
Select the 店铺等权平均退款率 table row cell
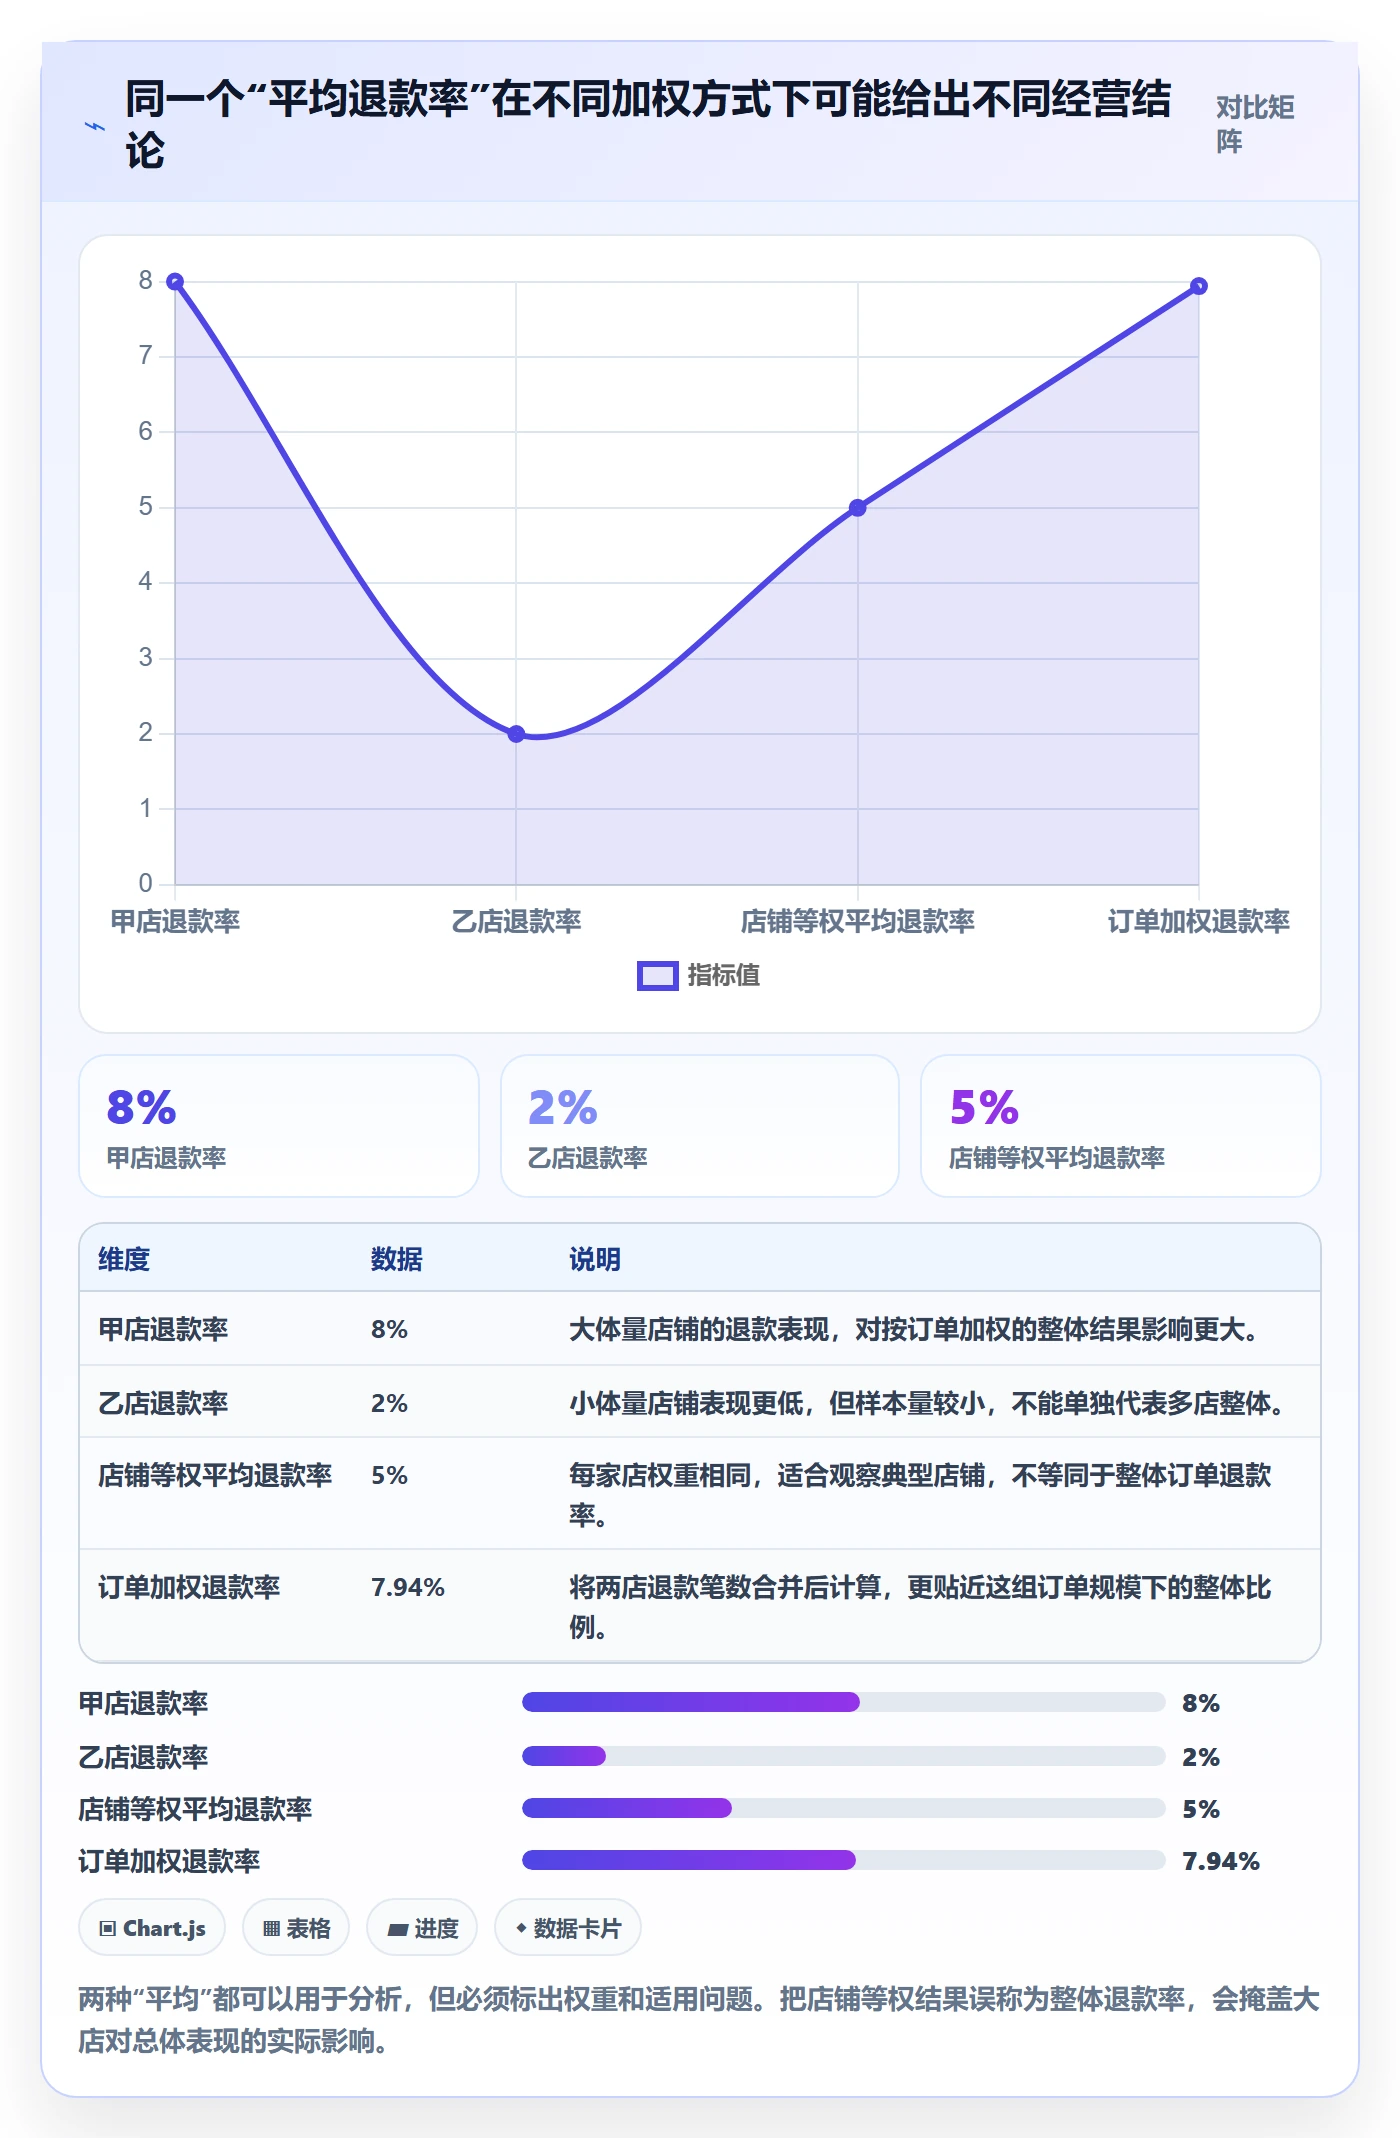[x=215, y=1475]
